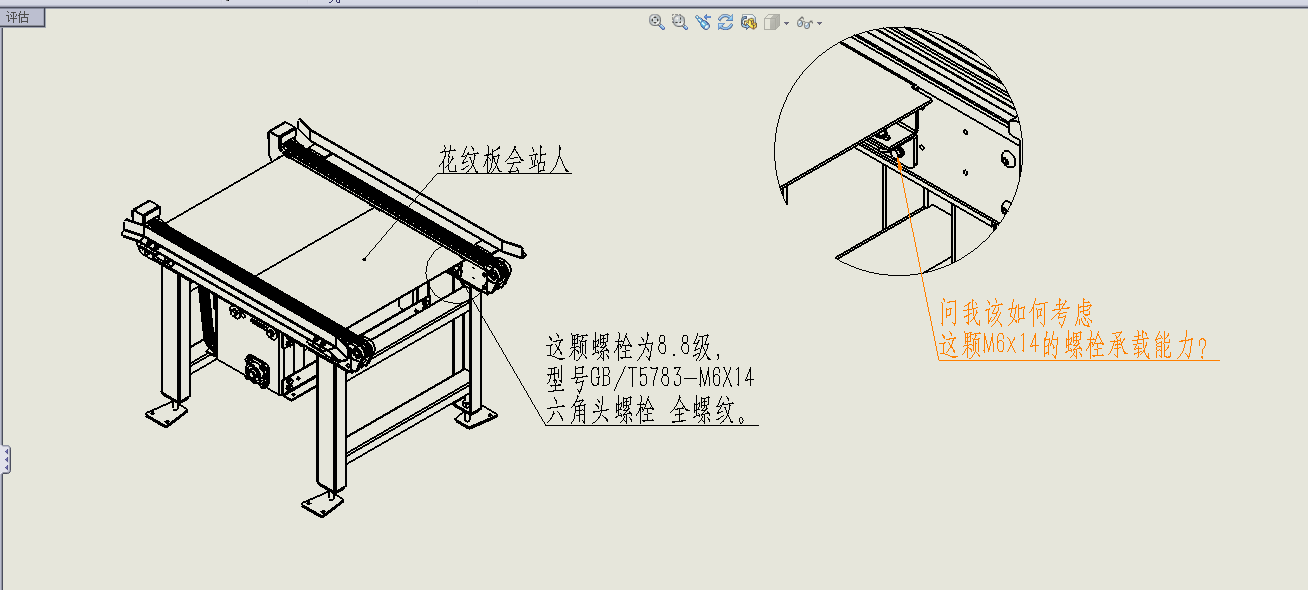Switch to the 评估 tab
1308x590 pixels.
pos(21,17)
